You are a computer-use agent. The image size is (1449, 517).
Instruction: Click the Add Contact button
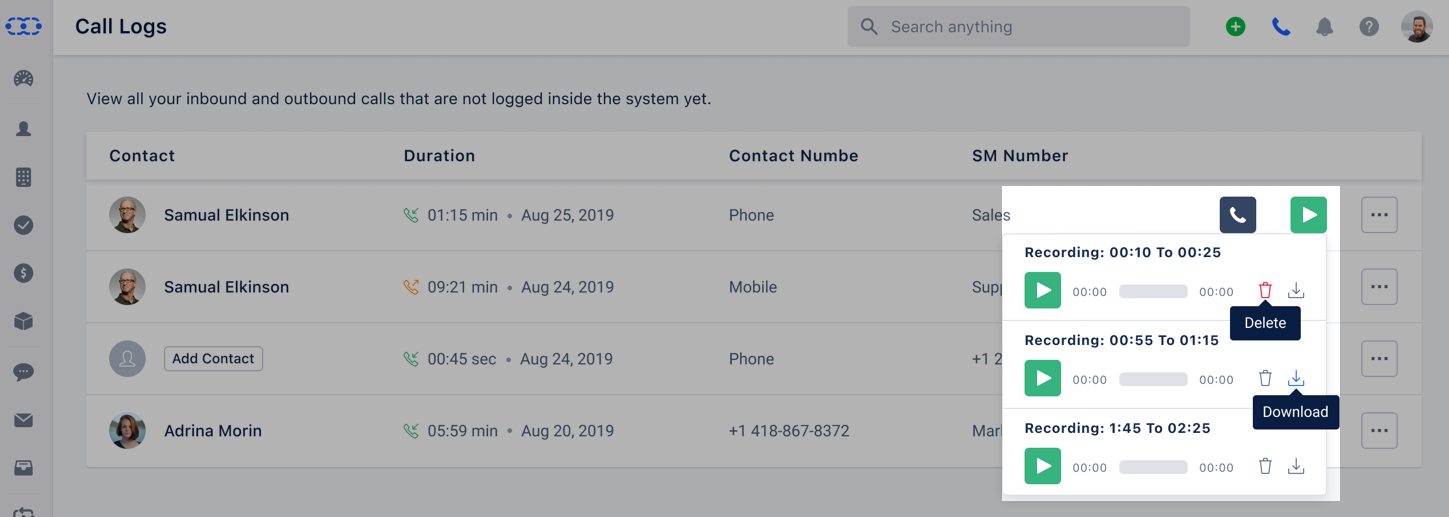click(x=213, y=359)
